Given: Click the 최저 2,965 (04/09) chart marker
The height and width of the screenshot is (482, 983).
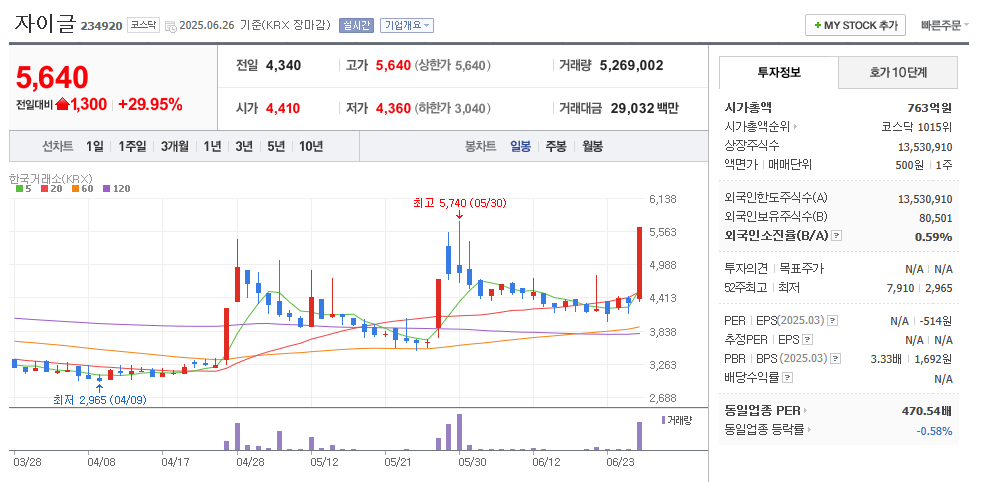Looking at the screenshot, I should 100,400.
